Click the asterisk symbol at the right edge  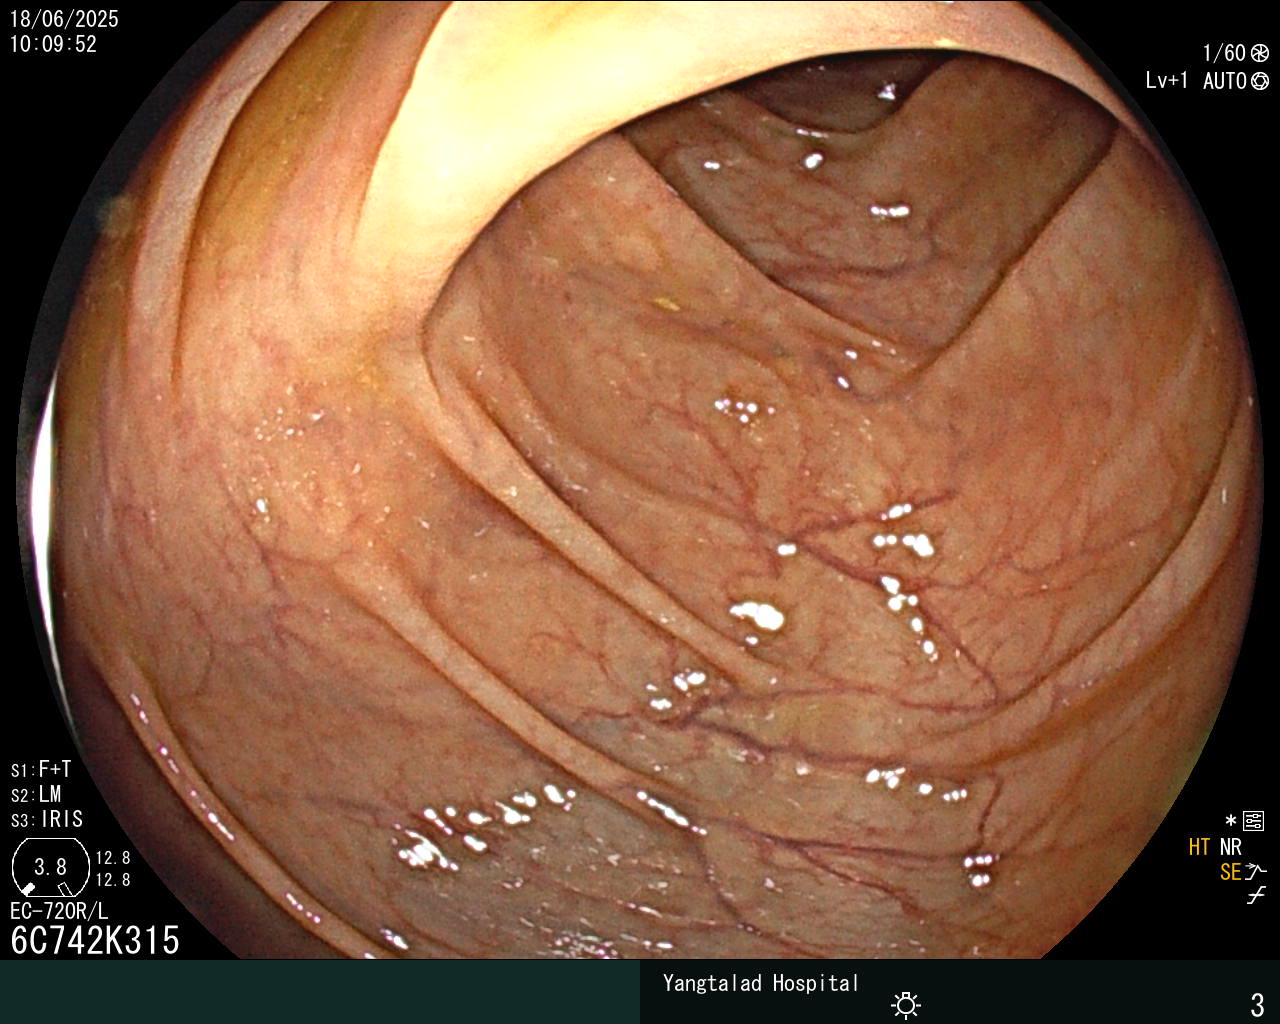click(x=1230, y=822)
